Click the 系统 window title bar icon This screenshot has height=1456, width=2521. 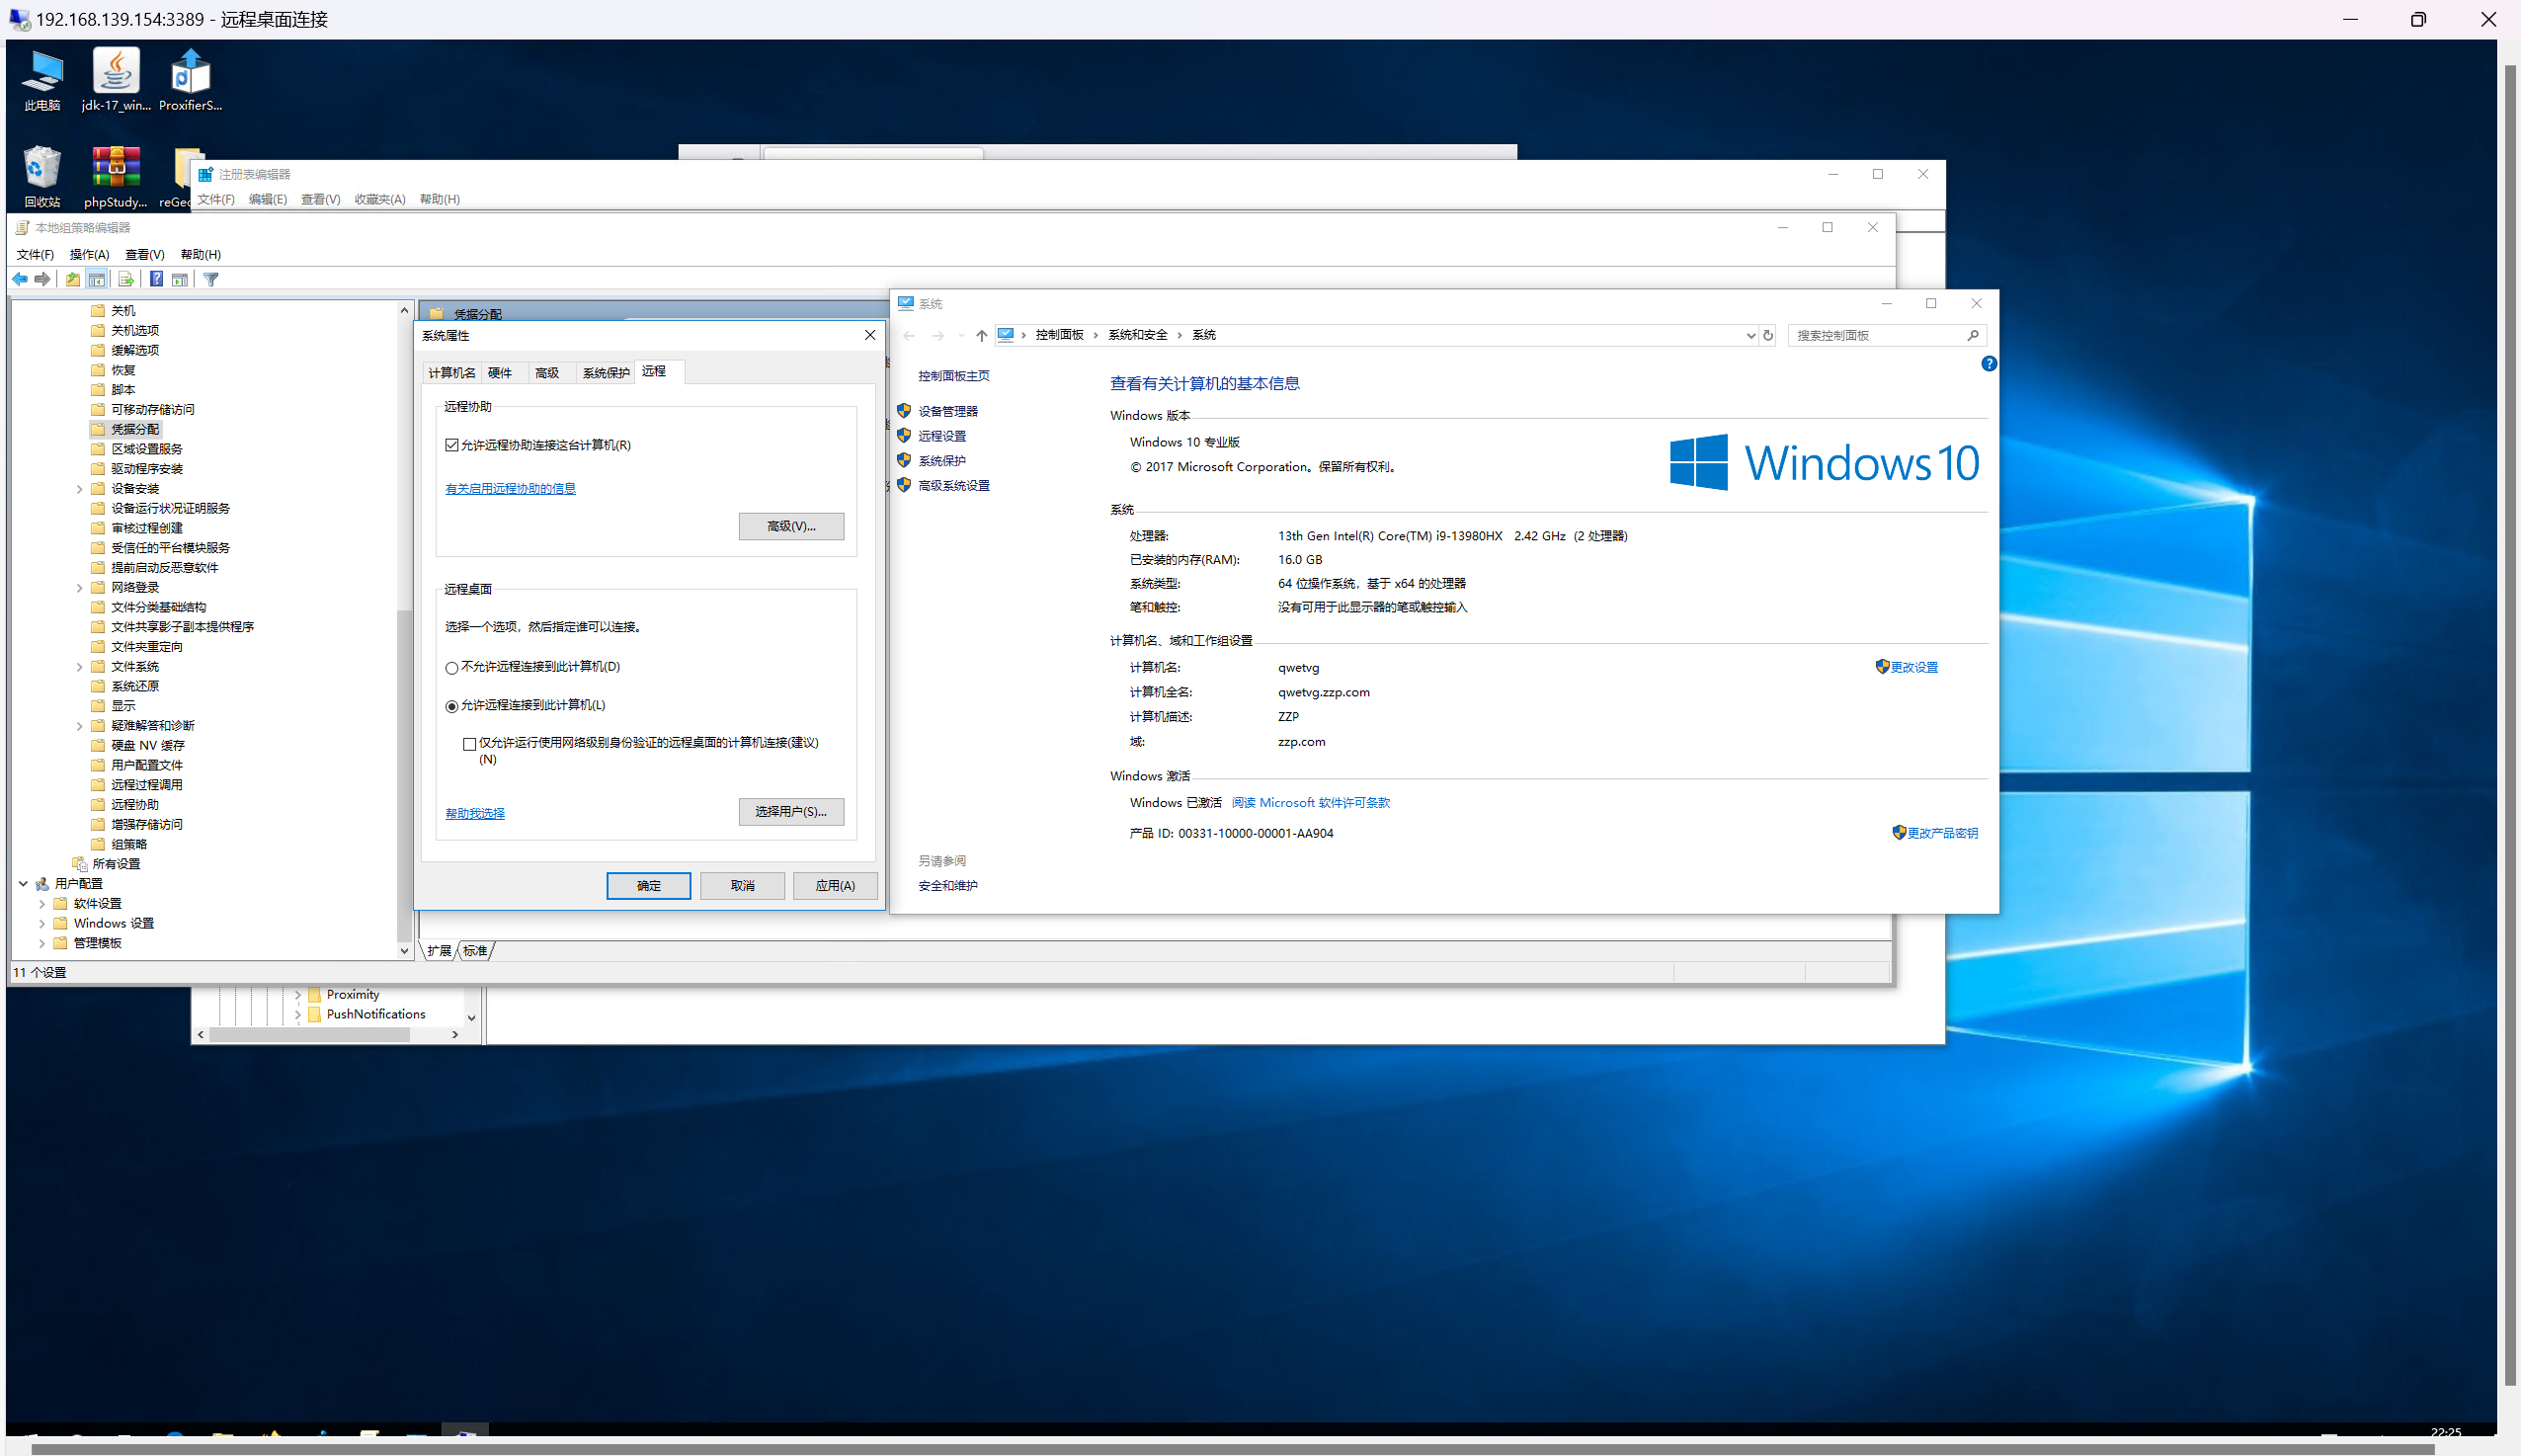coord(905,303)
